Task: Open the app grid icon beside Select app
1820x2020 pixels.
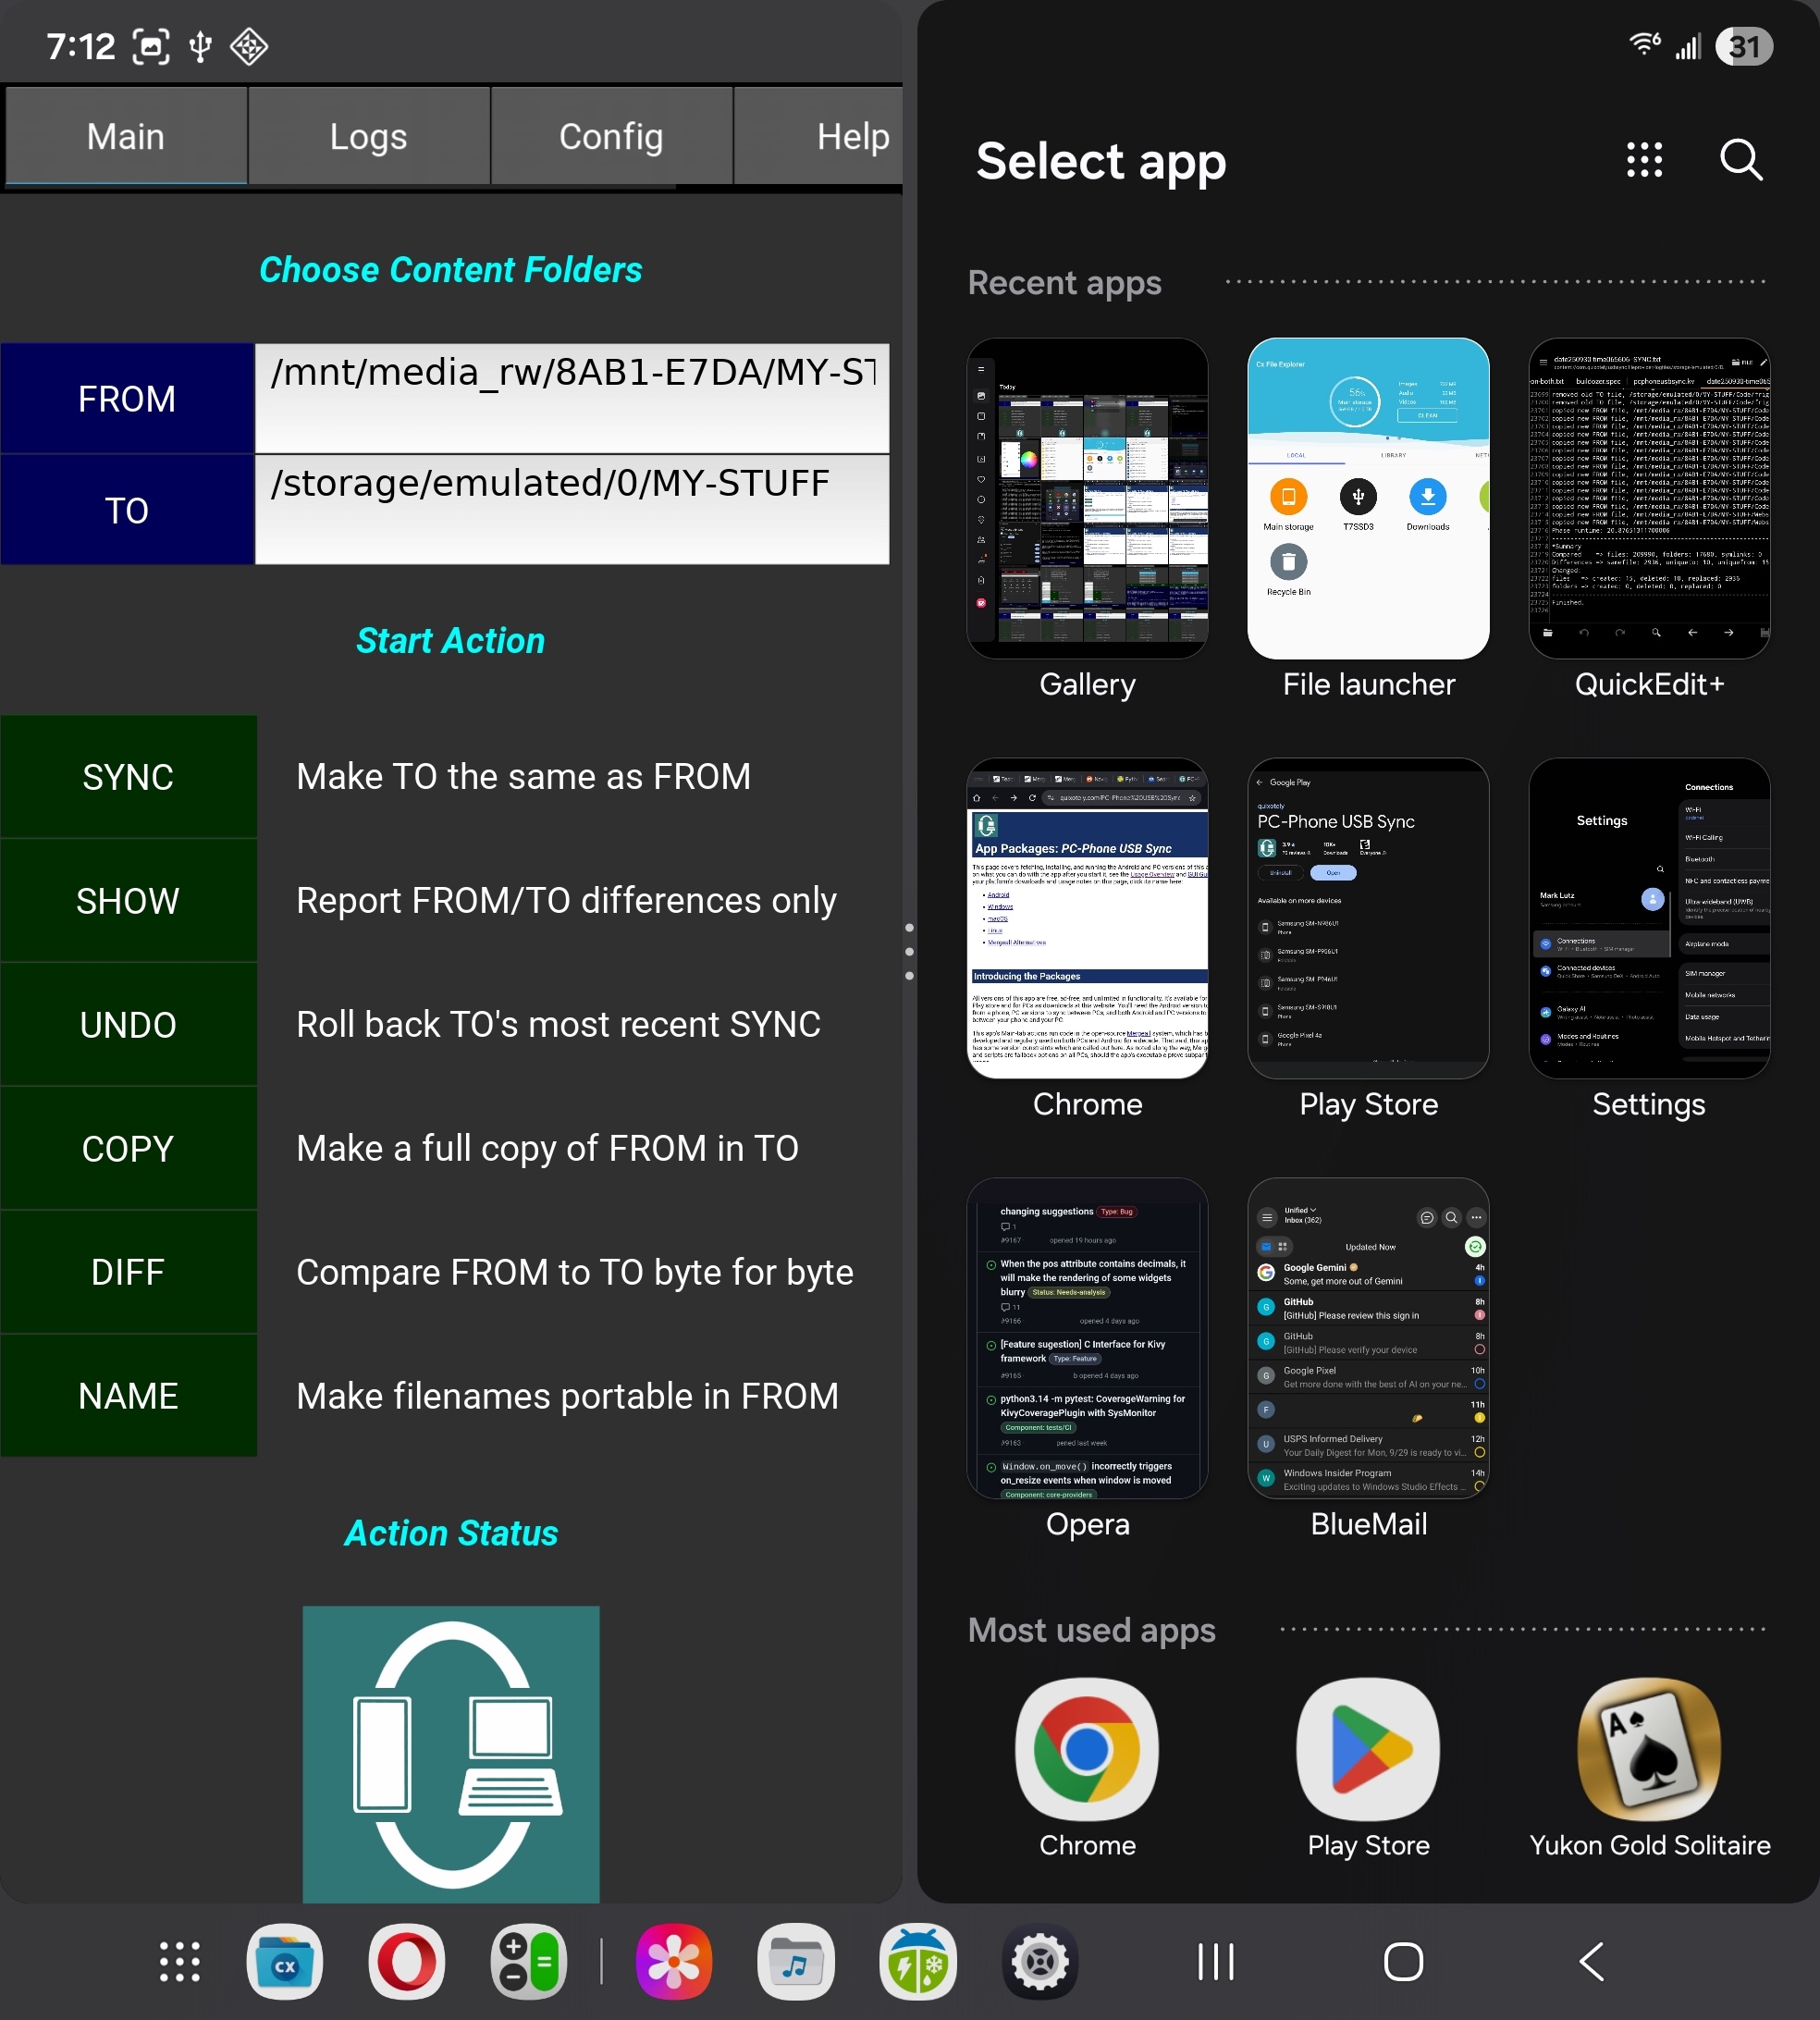Action: pos(1644,160)
